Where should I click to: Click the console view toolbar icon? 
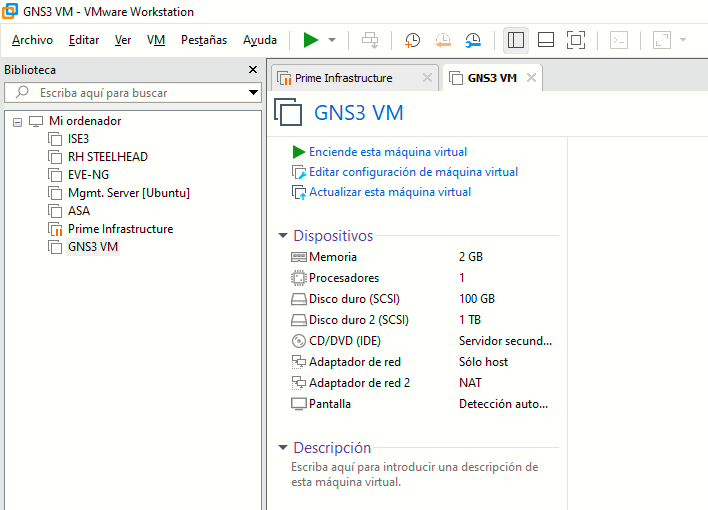(x=619, y=40)
